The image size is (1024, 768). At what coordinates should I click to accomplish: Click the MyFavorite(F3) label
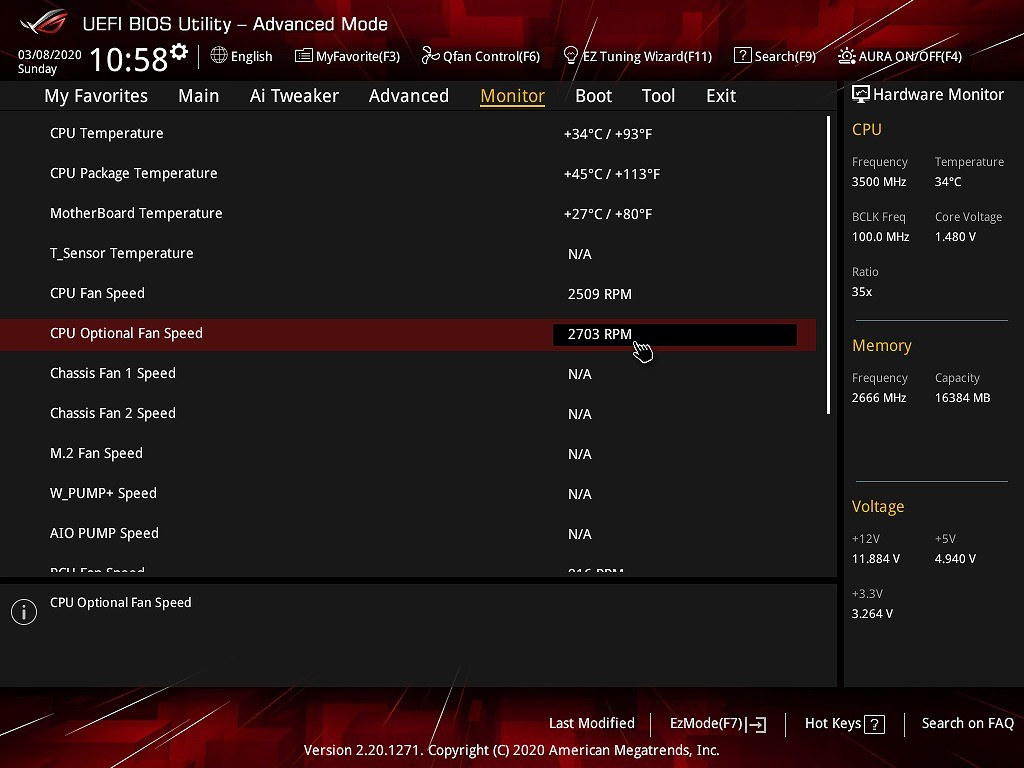[x=358, y=56]
